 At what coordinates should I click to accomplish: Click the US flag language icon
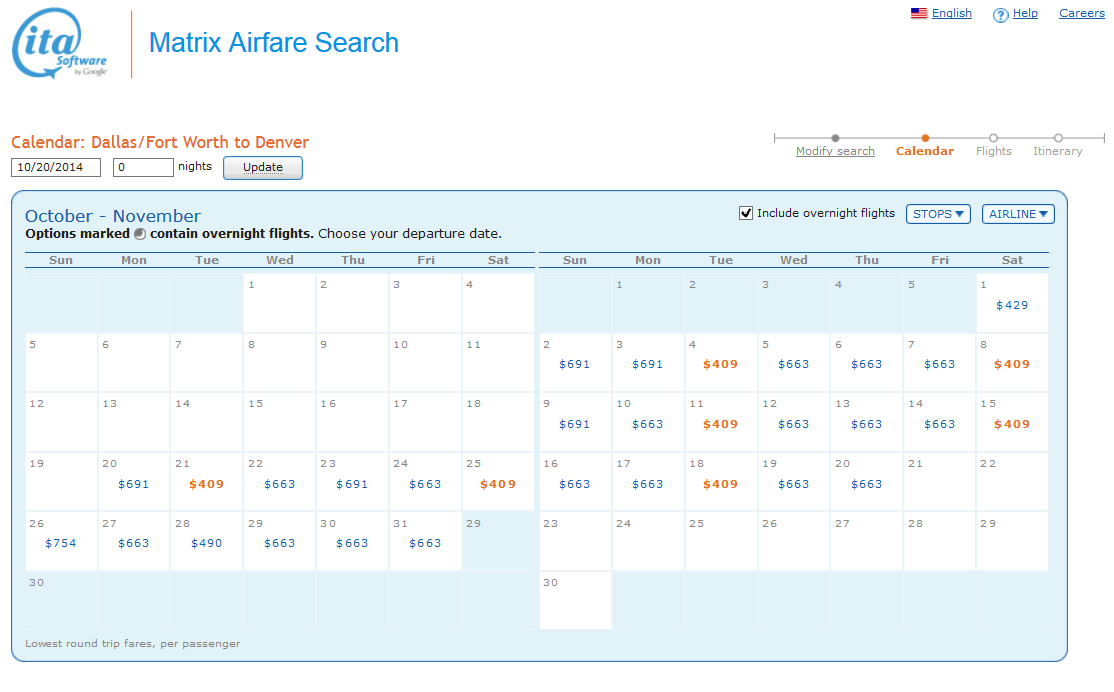[919, 14]
